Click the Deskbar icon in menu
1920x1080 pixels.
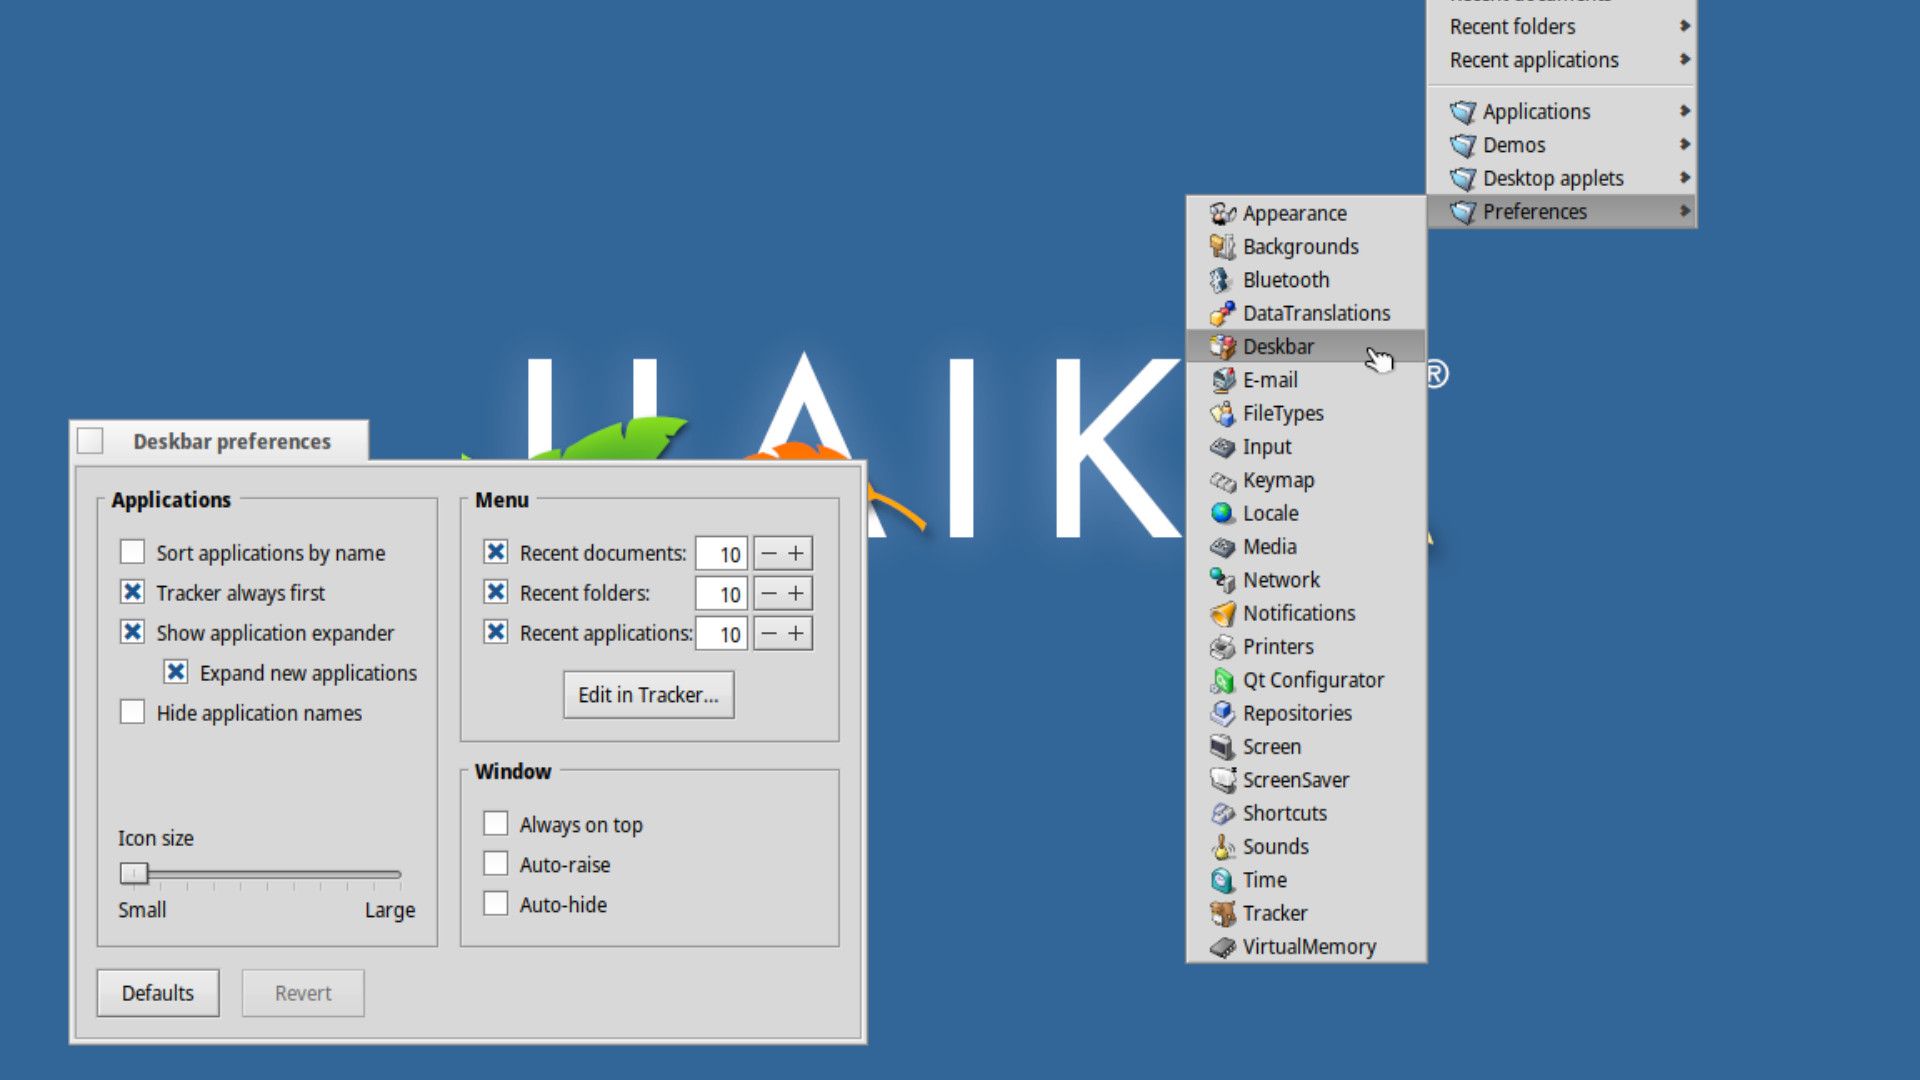(1222, 346)
